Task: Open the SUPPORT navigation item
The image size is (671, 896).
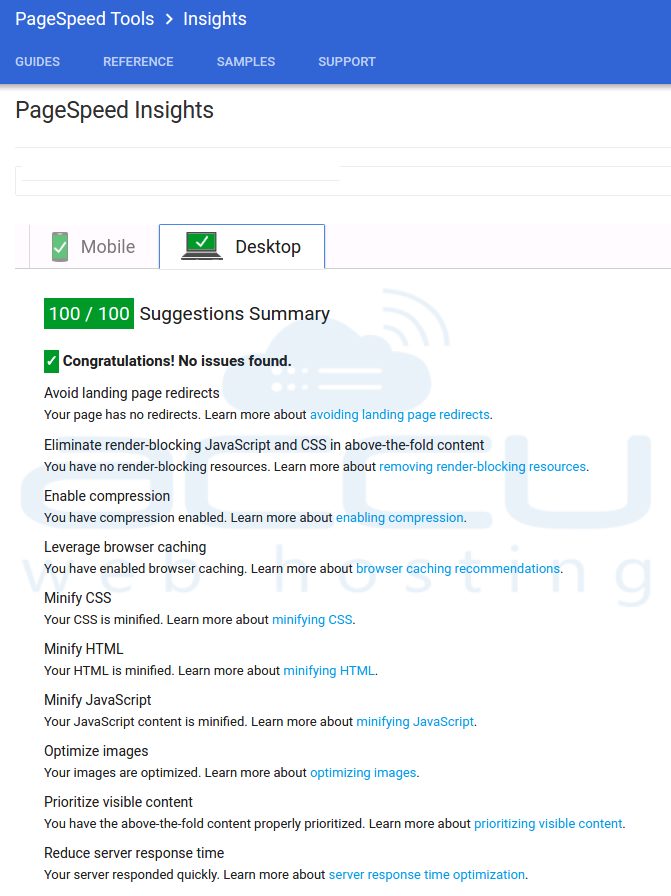Action: click(346, 62)
